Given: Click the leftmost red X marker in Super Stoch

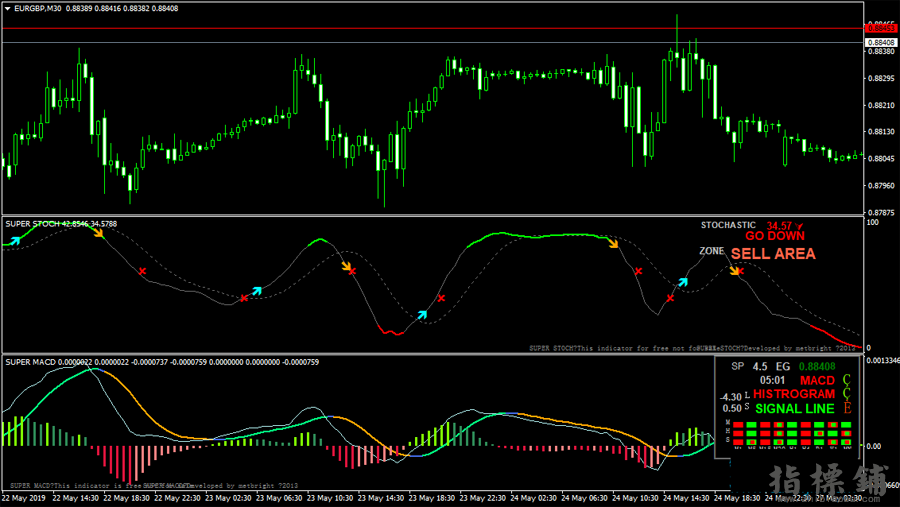Looking at the screenshot, I should coord(142,271).
